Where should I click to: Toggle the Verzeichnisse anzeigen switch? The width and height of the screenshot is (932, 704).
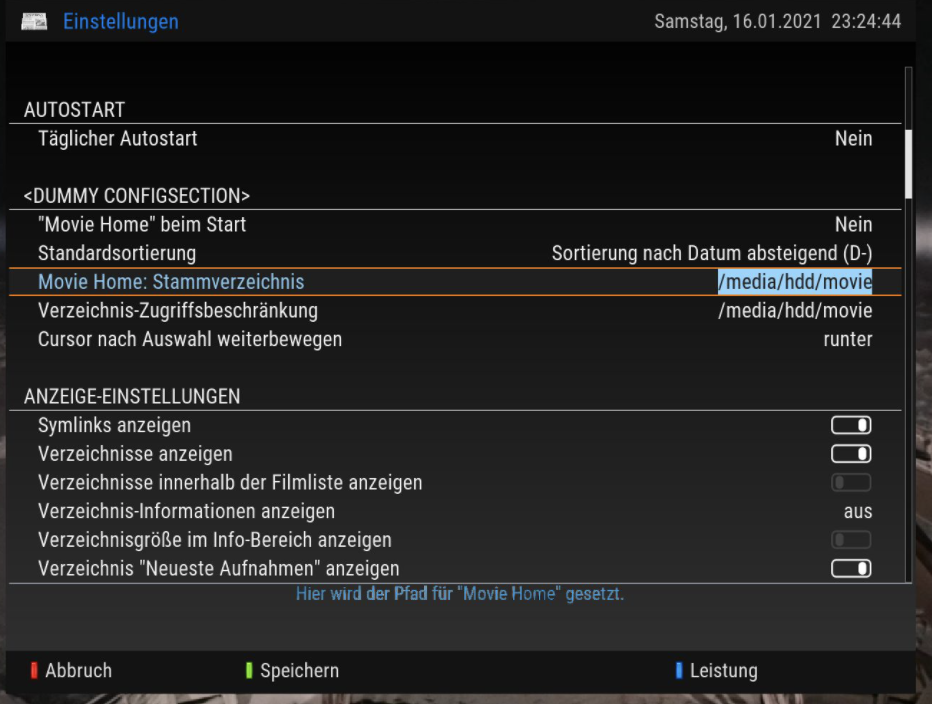tap(851, 454)
